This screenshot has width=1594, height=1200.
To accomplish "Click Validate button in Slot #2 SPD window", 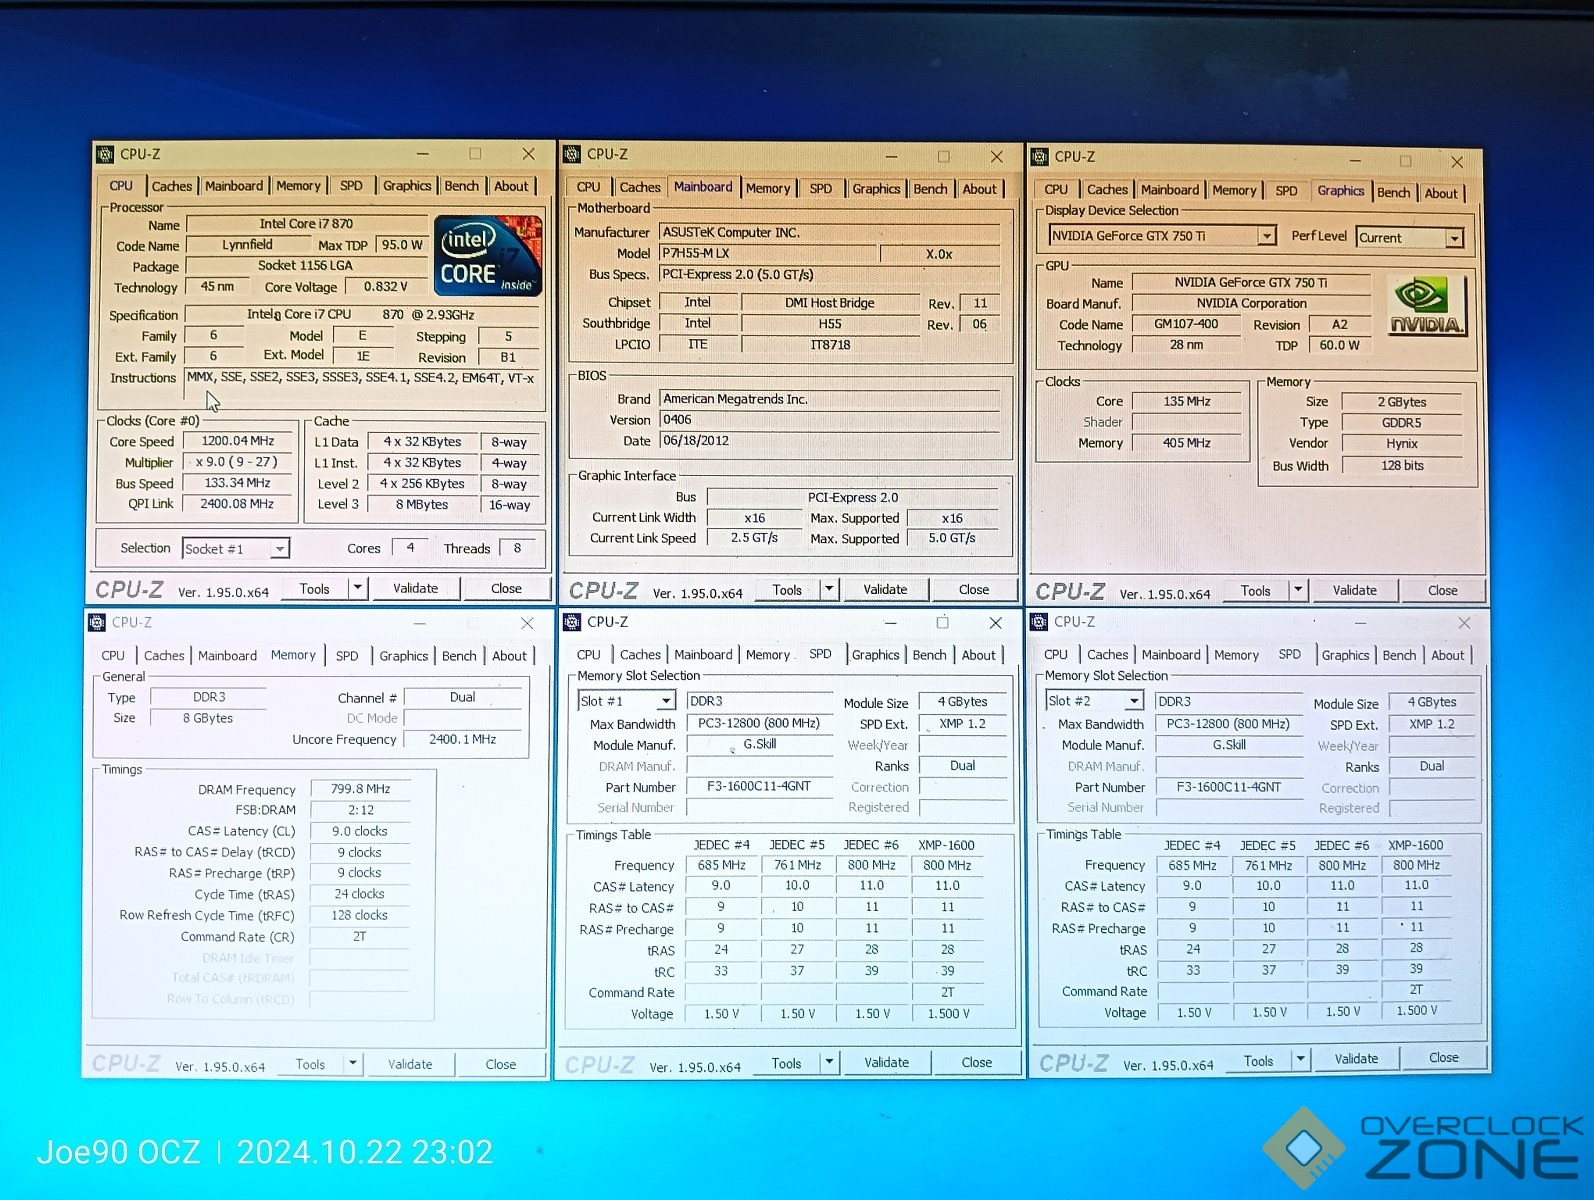I will point(1356,1058).
